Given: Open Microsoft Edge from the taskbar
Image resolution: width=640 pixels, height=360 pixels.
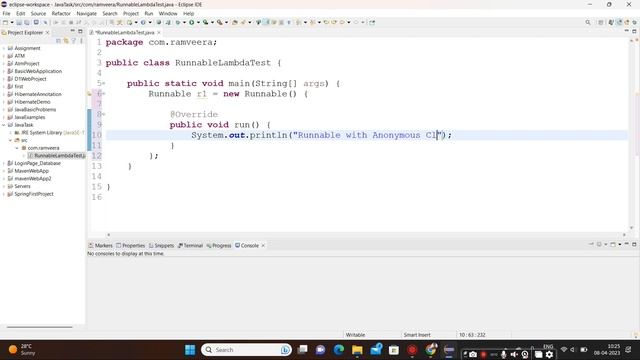Looking at the screenshot, I should coord(339,350).
